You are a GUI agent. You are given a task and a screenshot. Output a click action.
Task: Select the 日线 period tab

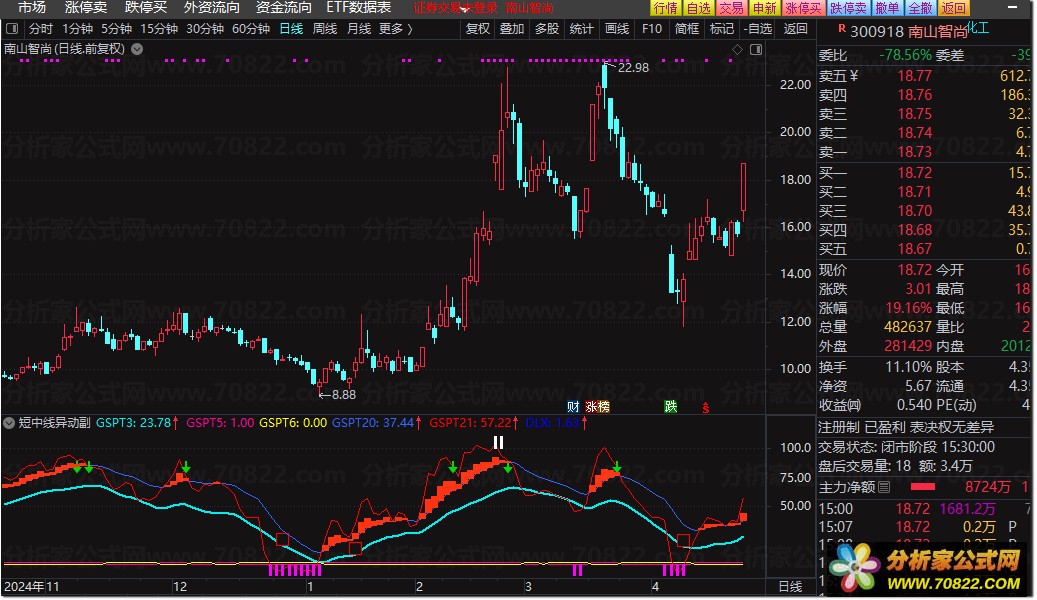(x=291, y=29)
